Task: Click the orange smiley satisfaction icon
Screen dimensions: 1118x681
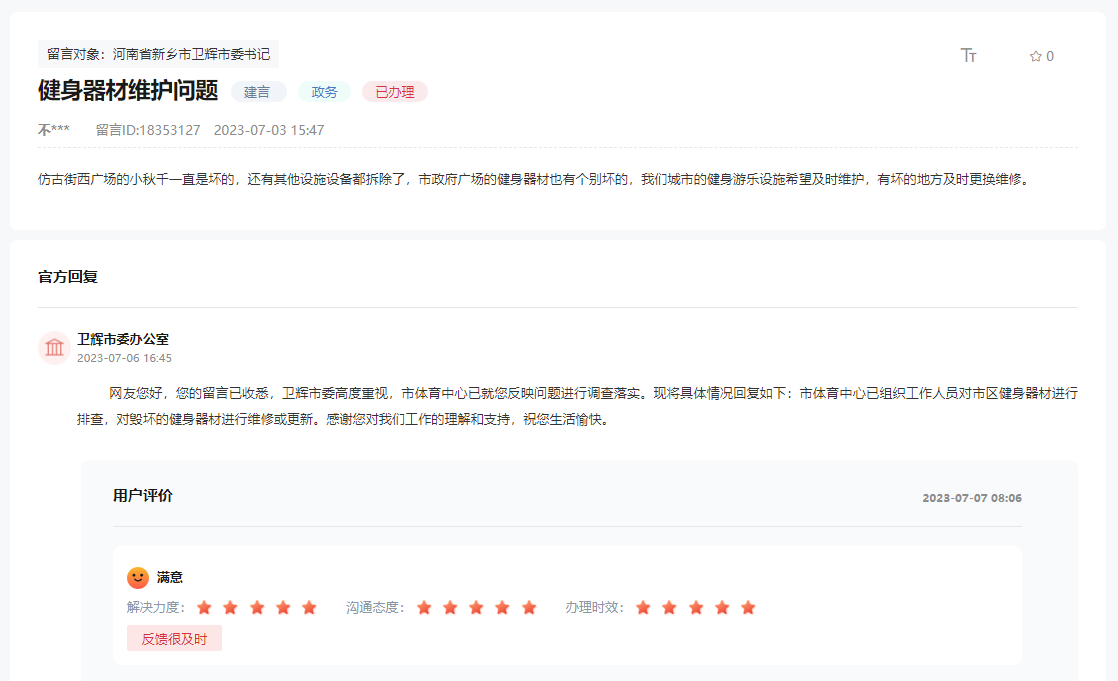Action: (x=138, y=578)
